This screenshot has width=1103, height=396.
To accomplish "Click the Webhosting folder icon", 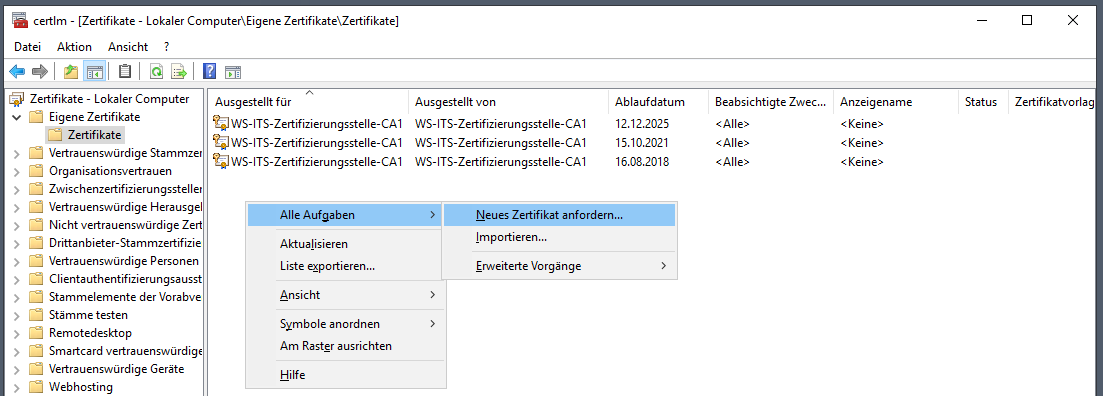I will coord(37,387).
